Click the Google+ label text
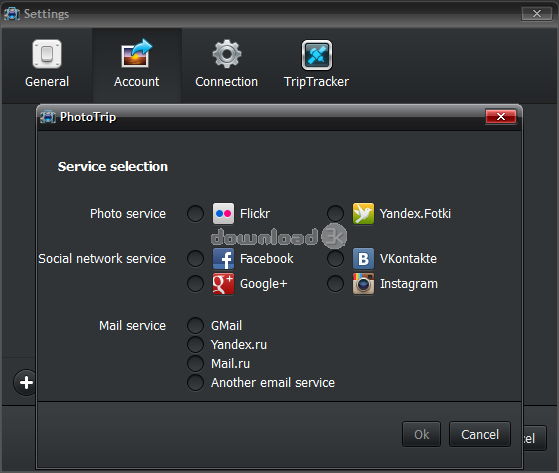This screenshot has width=559, height=473. (x=263, y=284)
